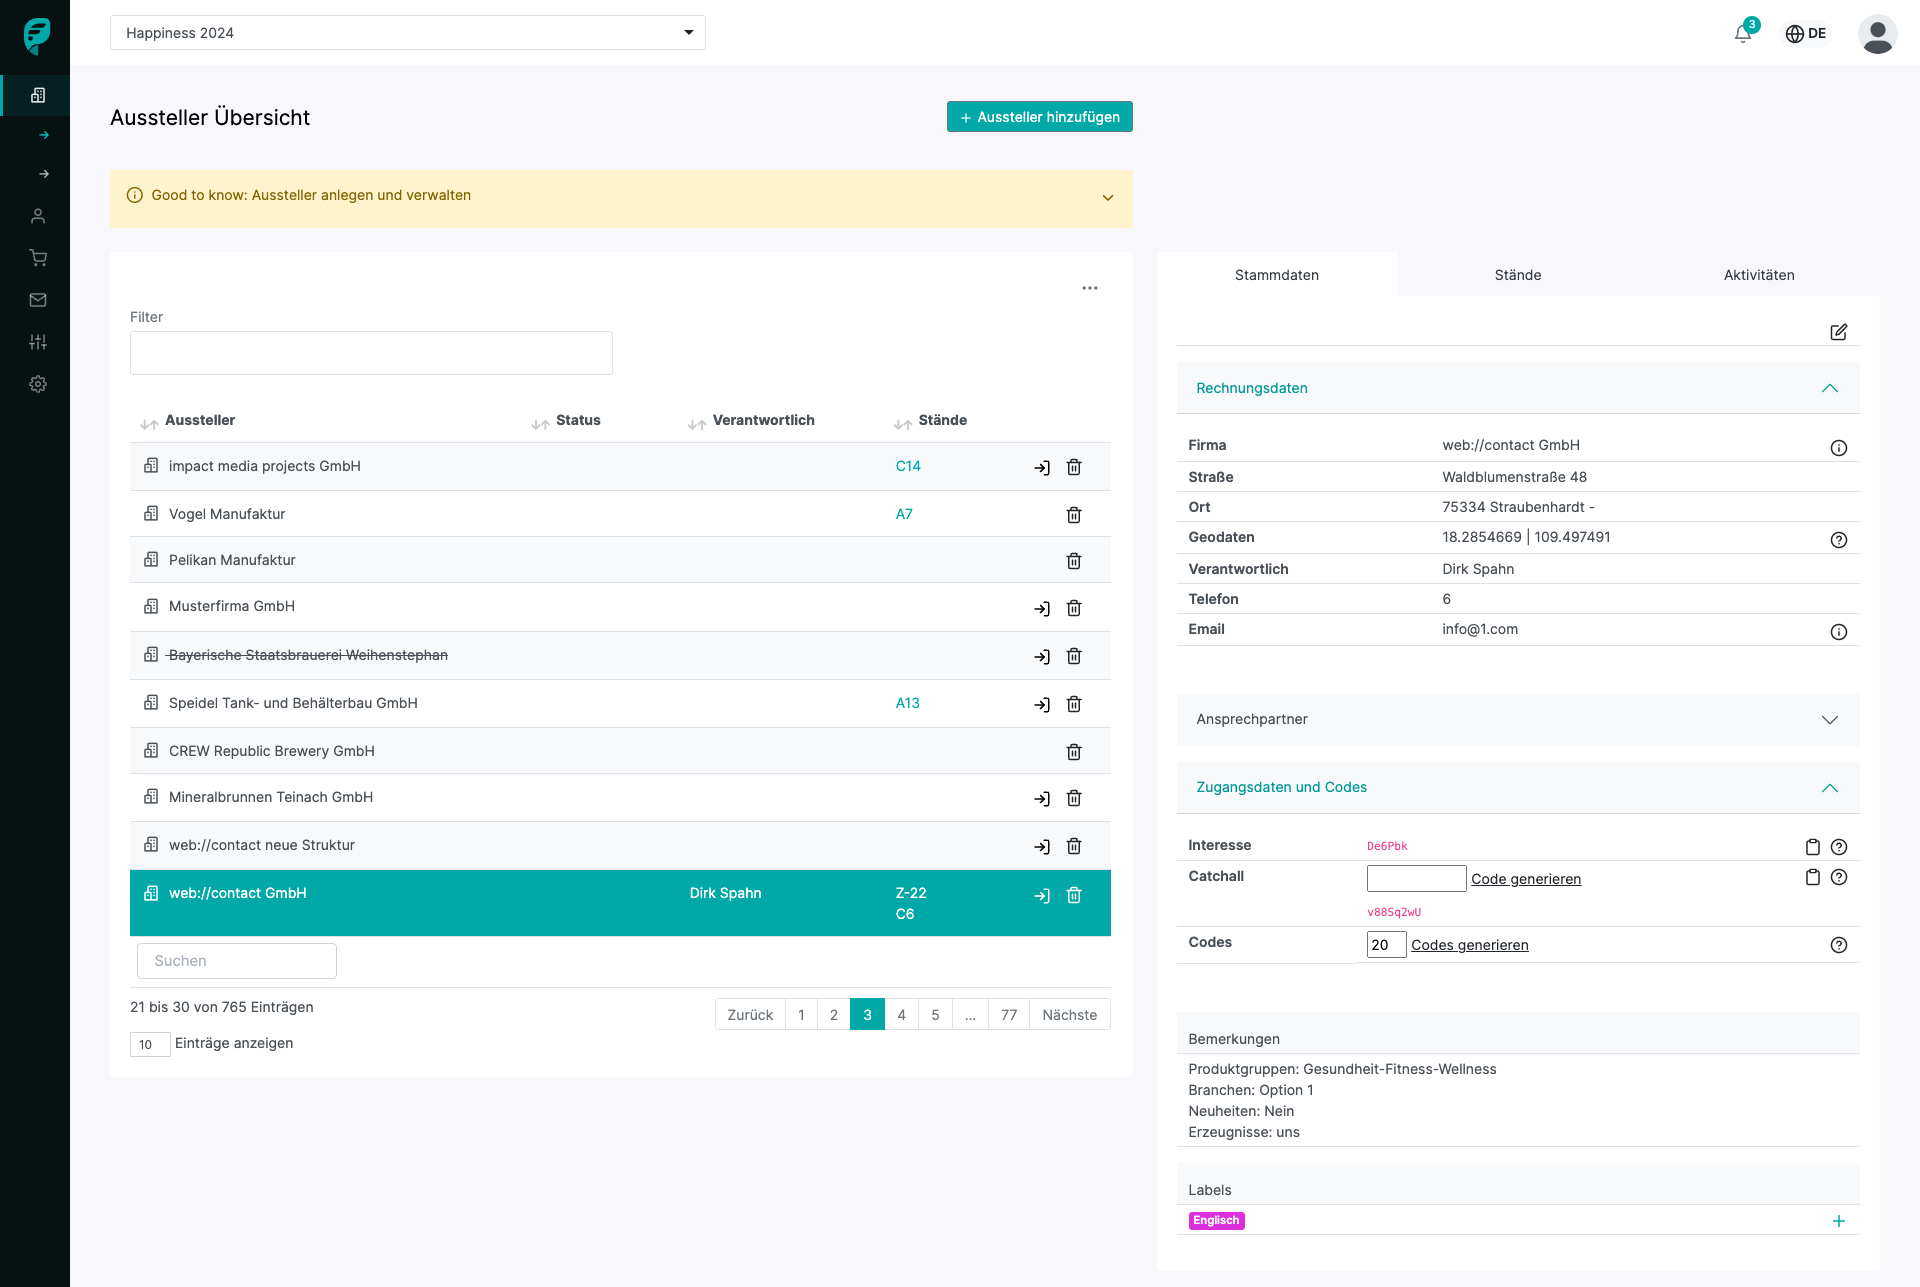This screenshot has width=1920, height=1287.
Task: Switch to the Stände tab
Action: (1517, 275)
